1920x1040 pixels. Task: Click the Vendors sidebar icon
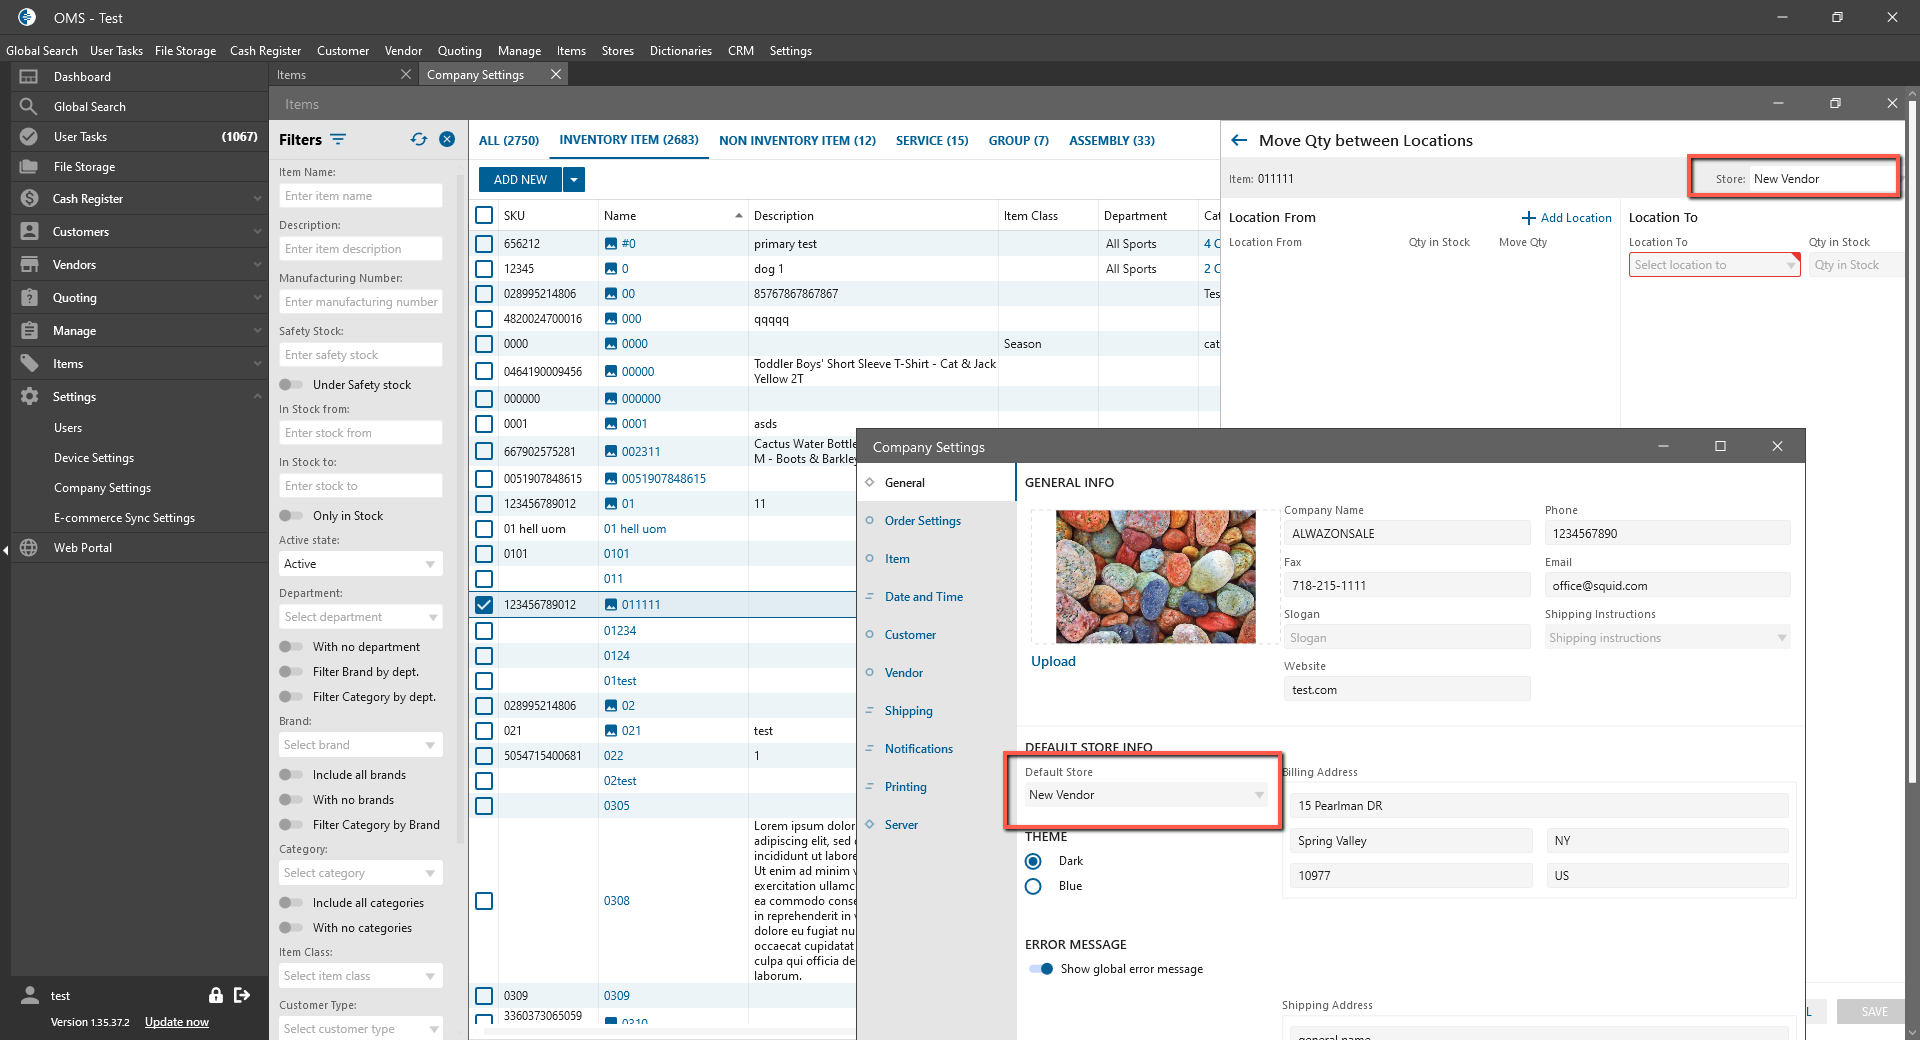point(29,265)
